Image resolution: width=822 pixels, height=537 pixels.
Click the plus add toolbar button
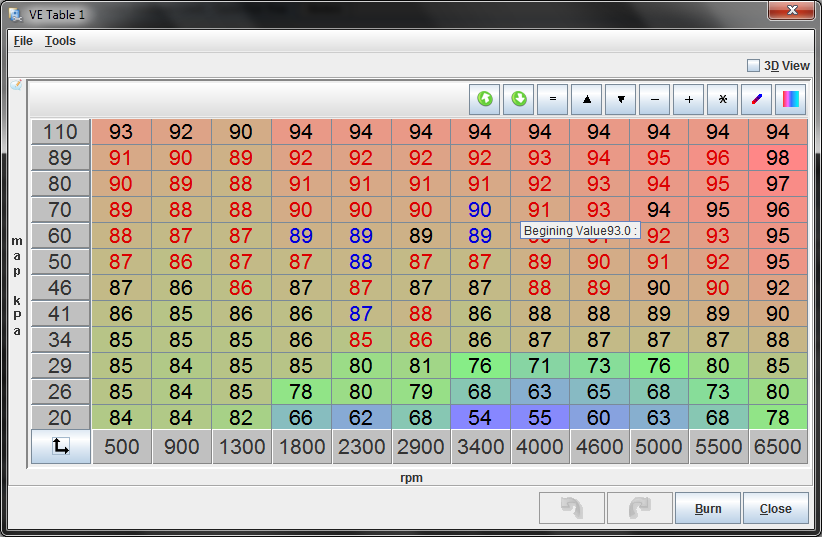(689, 99)
